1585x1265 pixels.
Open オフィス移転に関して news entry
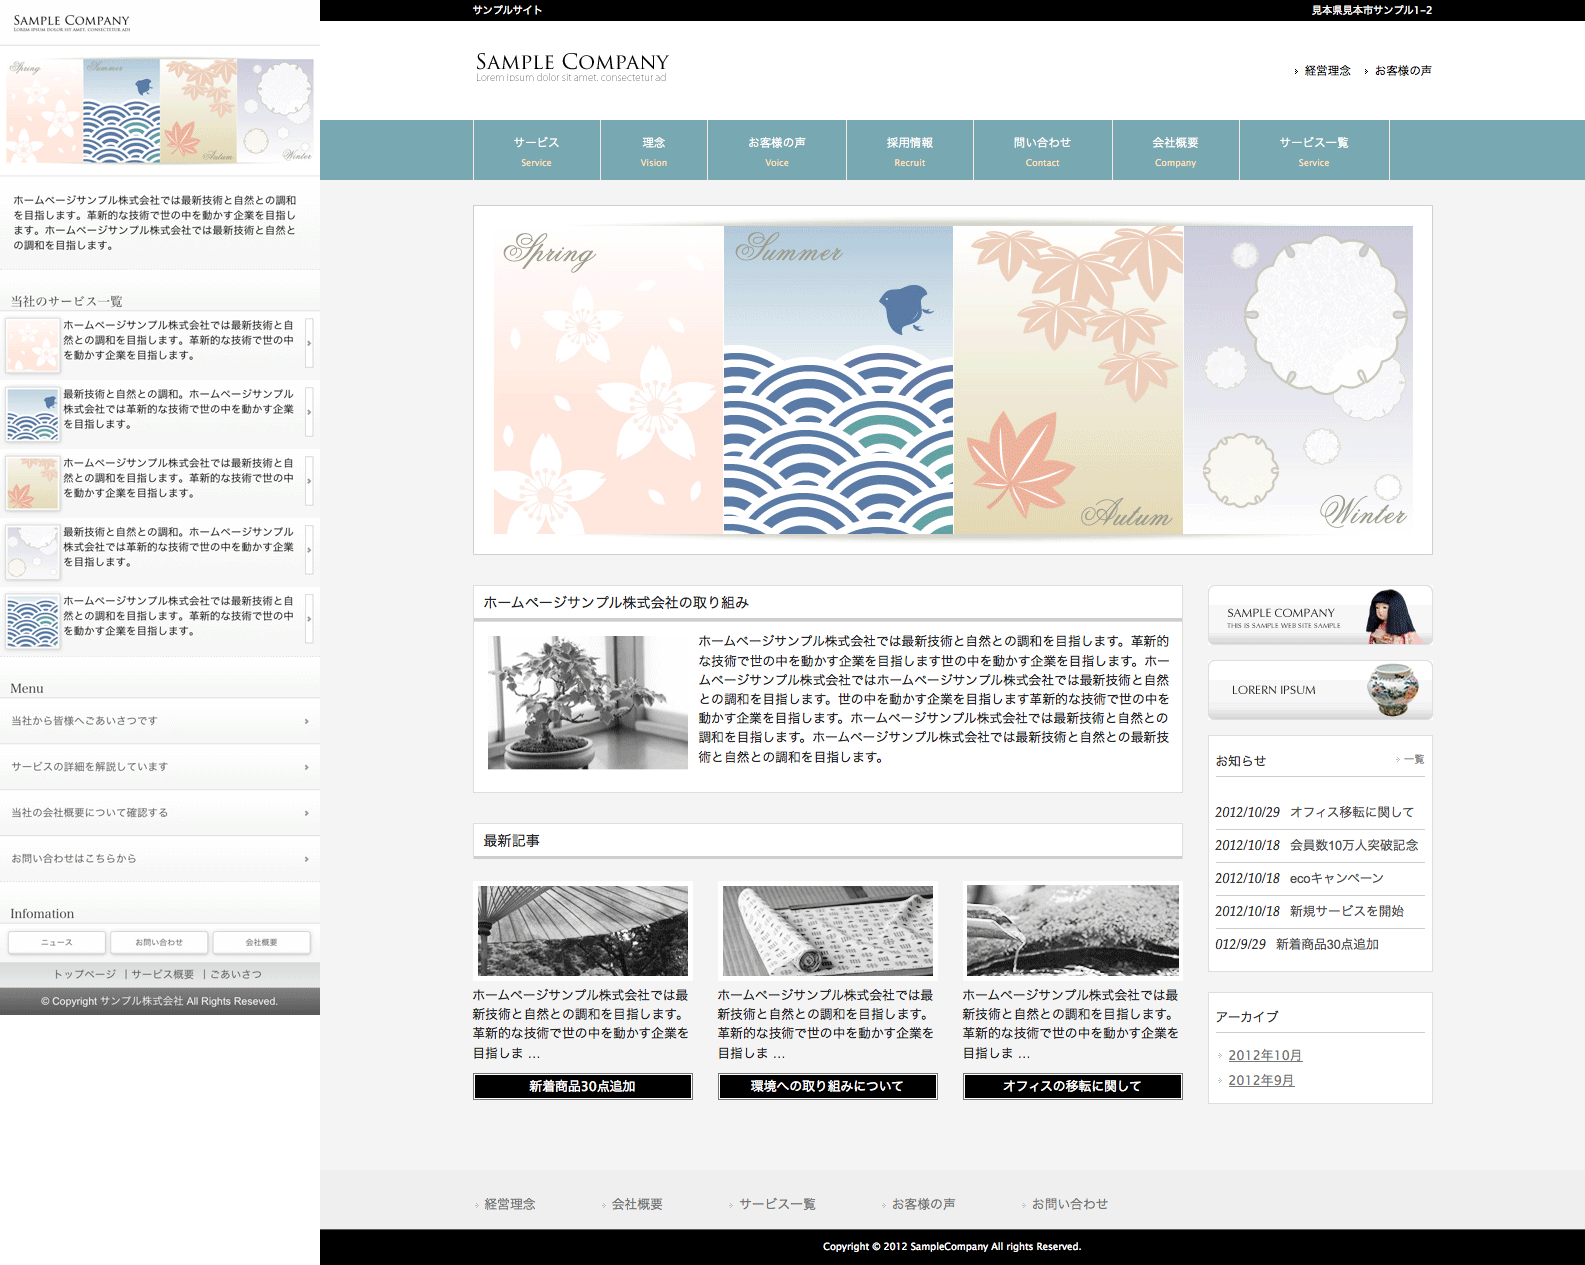coord(1351,812)
